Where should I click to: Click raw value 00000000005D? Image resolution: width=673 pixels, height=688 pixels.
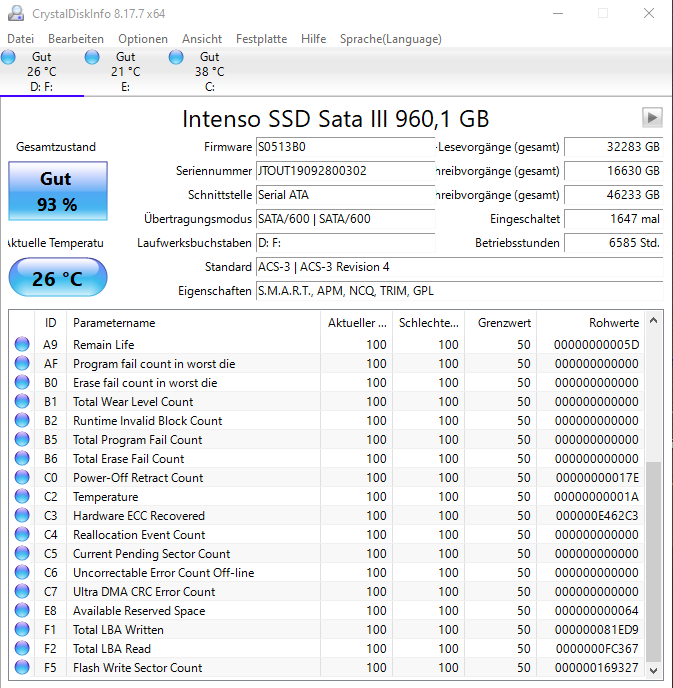pyautogui.click(x=596, y=344)
